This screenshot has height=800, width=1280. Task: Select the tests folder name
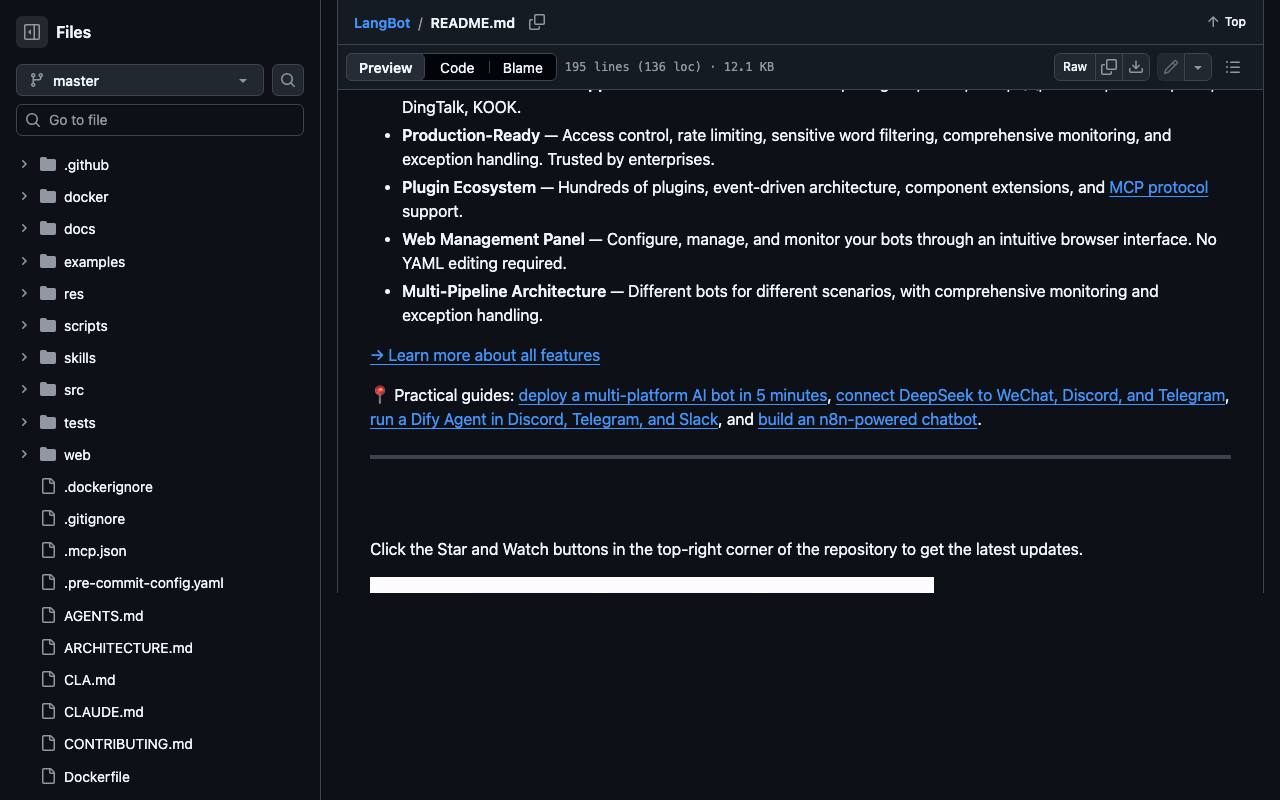(x=79, y=423)
